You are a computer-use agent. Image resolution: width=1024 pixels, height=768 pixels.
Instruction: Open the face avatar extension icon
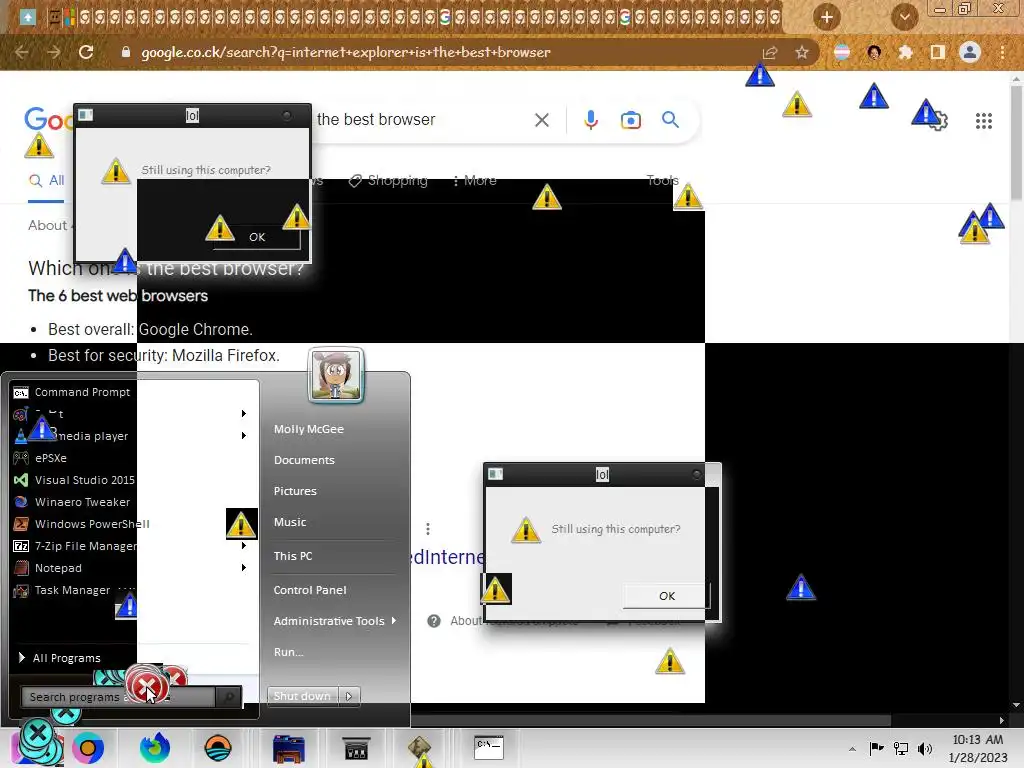874,52
